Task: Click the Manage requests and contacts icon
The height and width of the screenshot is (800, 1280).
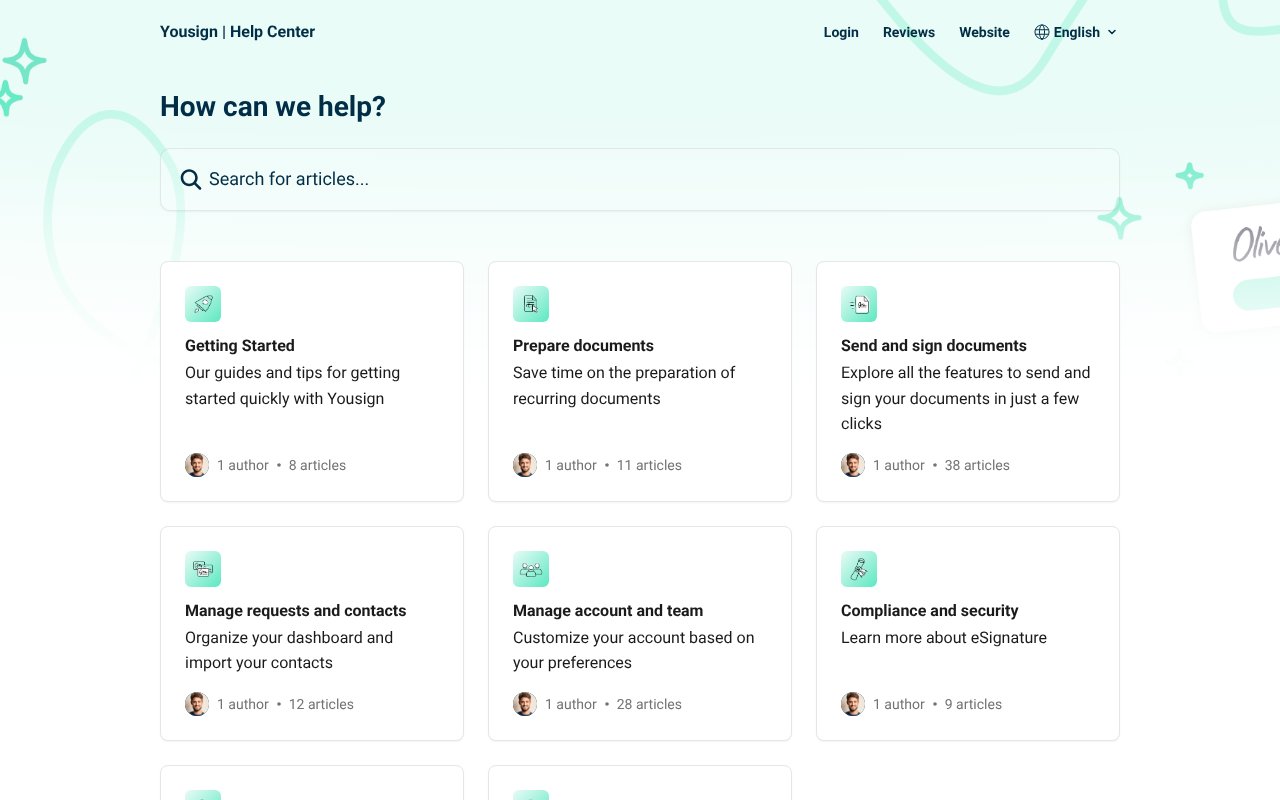Action: point(203,569)
